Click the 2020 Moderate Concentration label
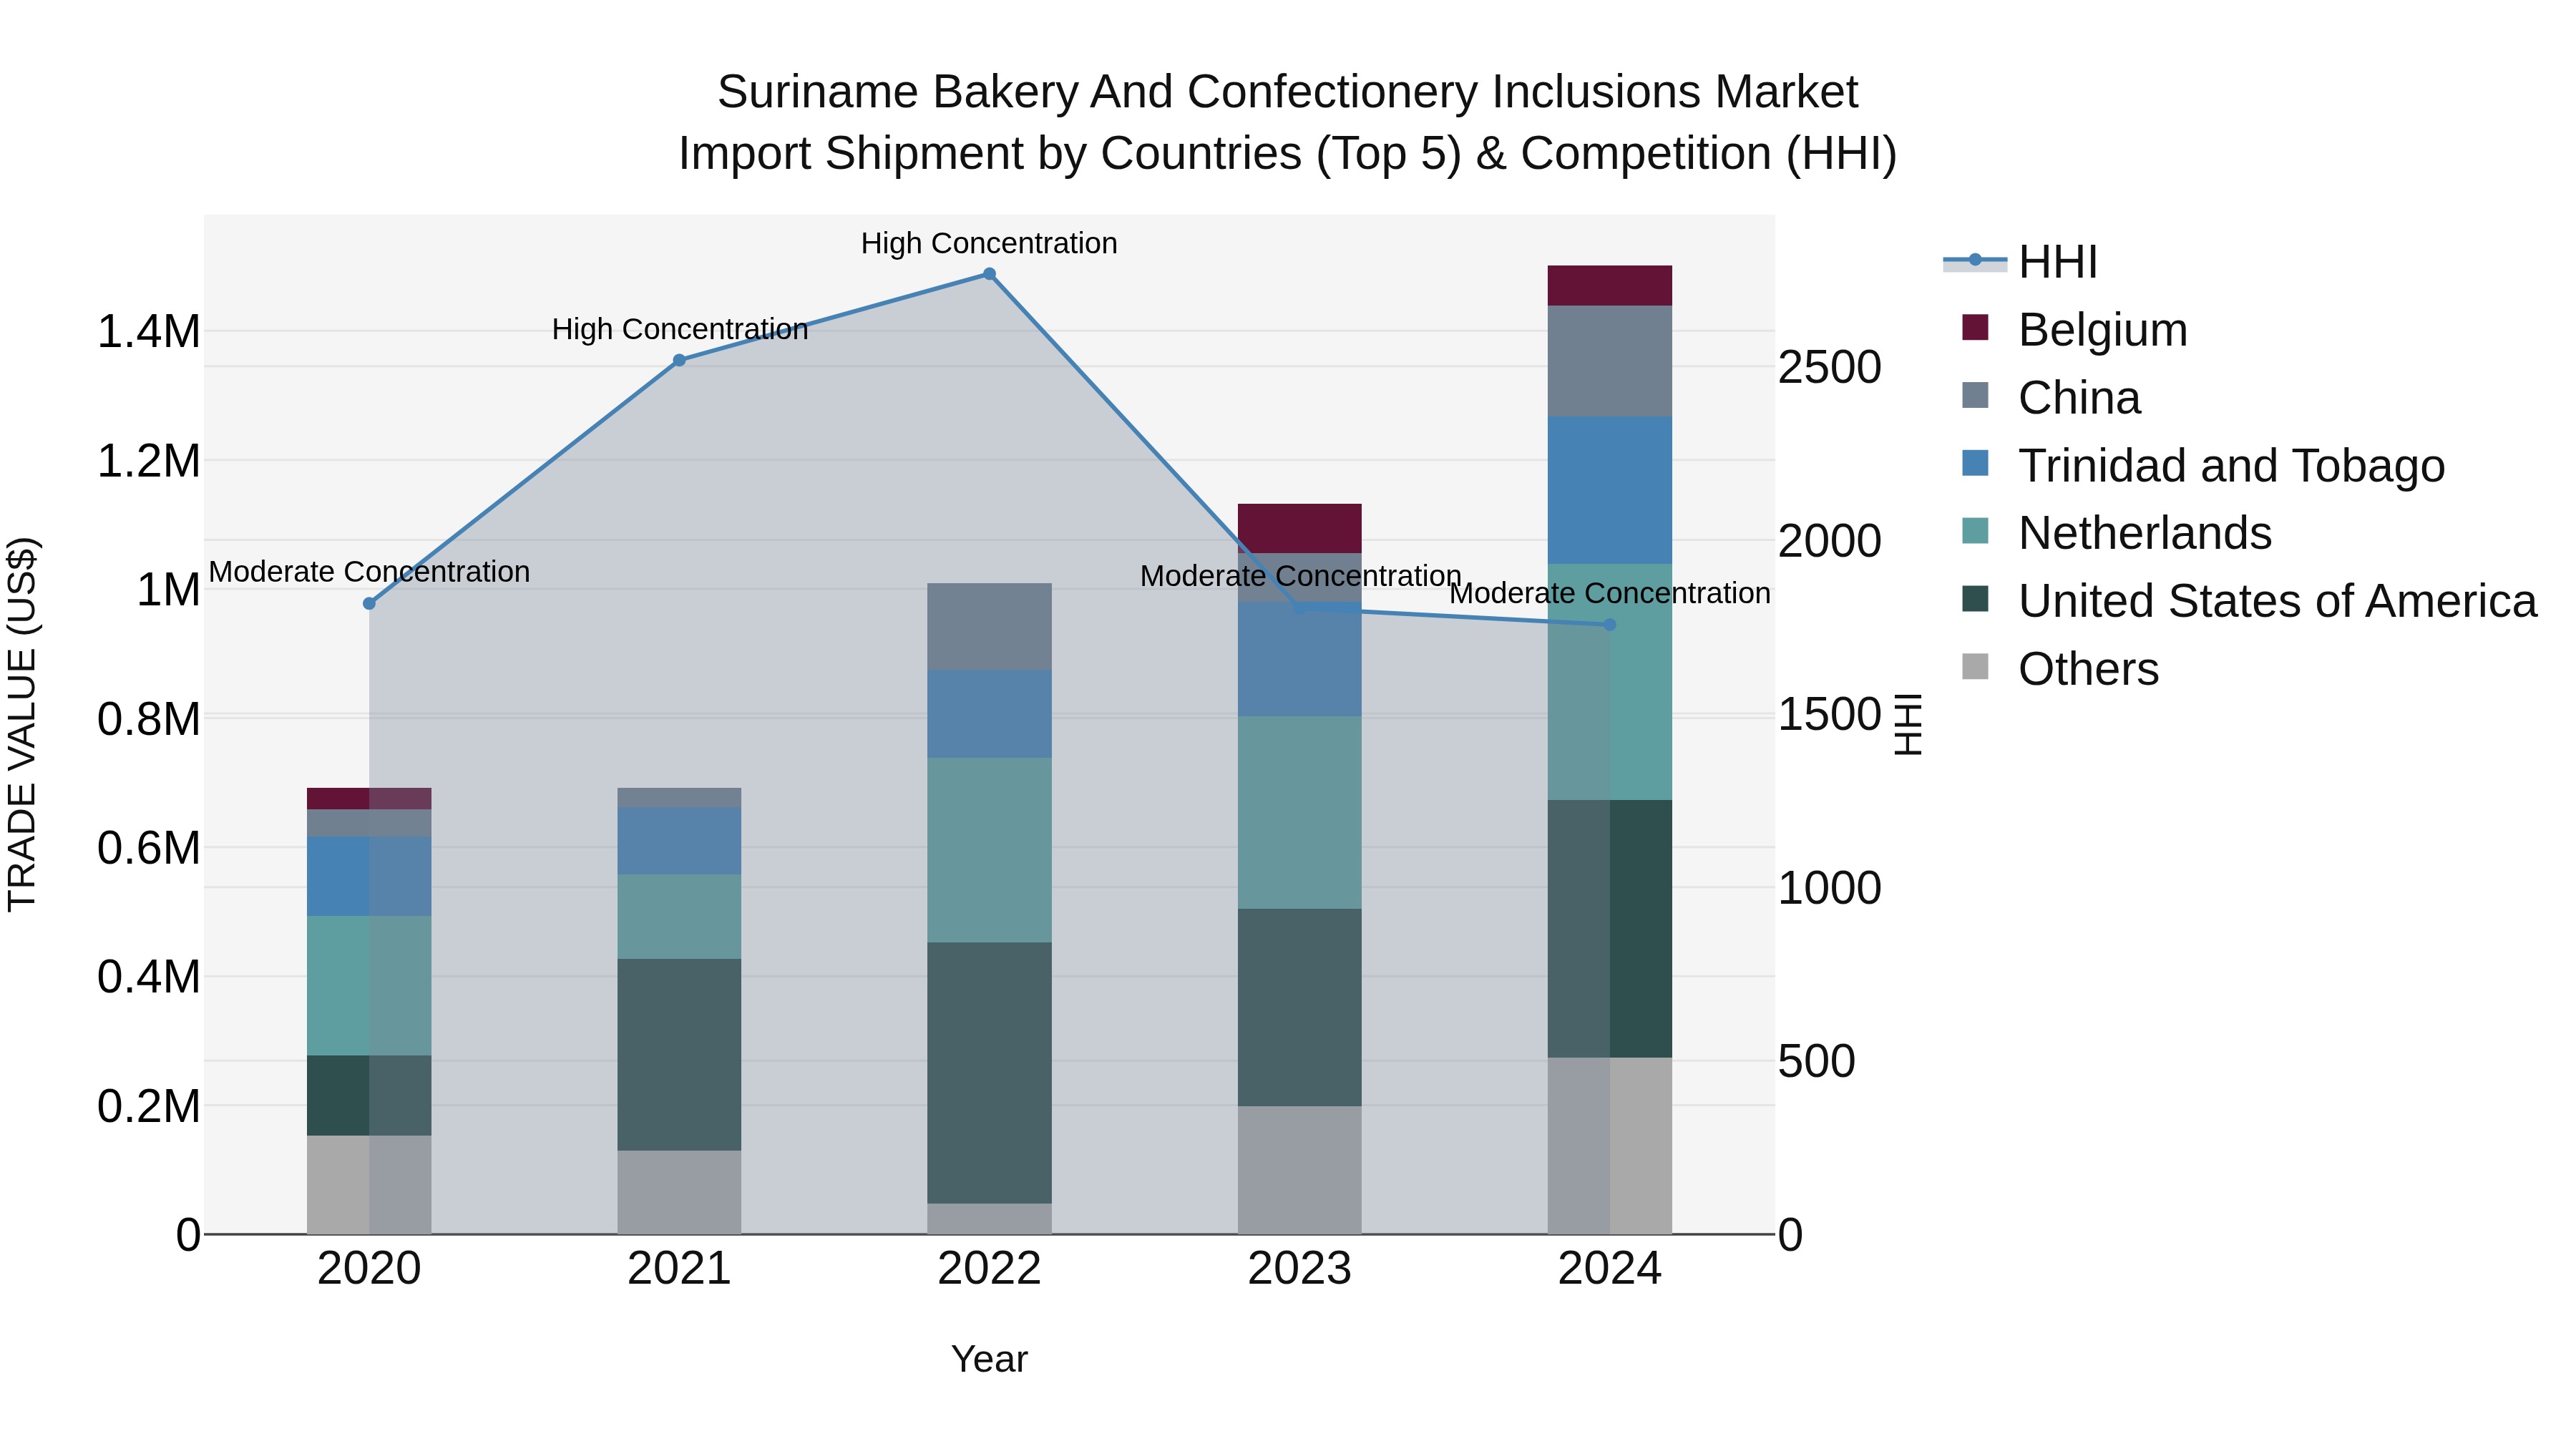 point(369,572)
